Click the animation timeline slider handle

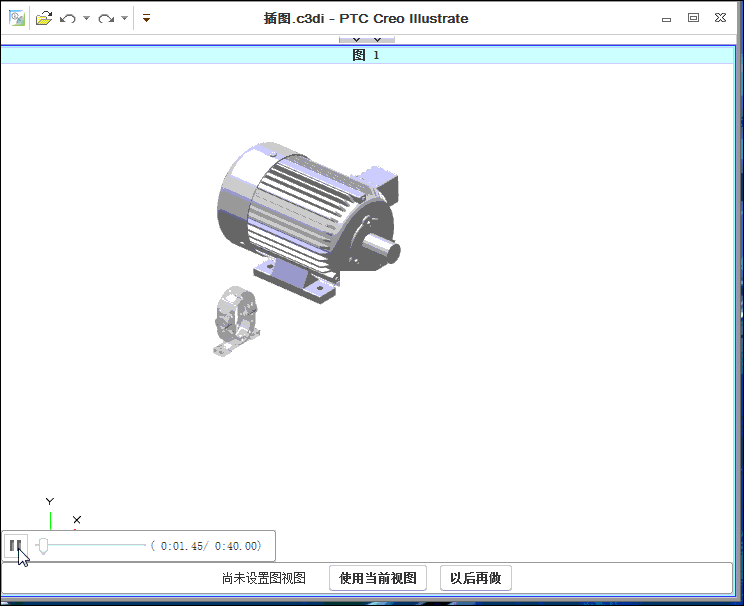click(x=43, y=546)
